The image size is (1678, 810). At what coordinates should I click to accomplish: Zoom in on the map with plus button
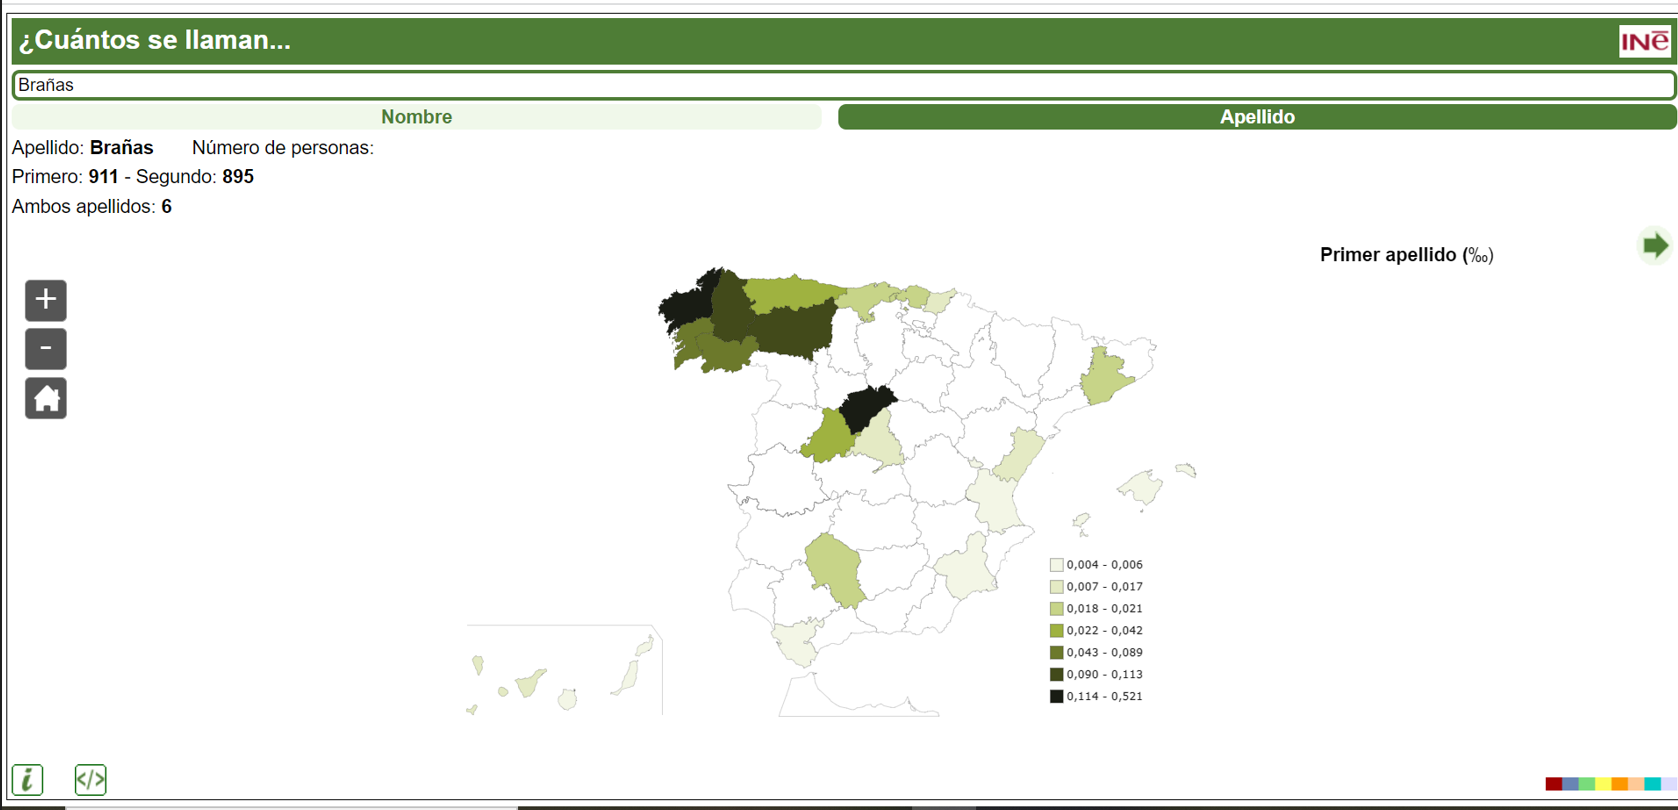point(46,300)
